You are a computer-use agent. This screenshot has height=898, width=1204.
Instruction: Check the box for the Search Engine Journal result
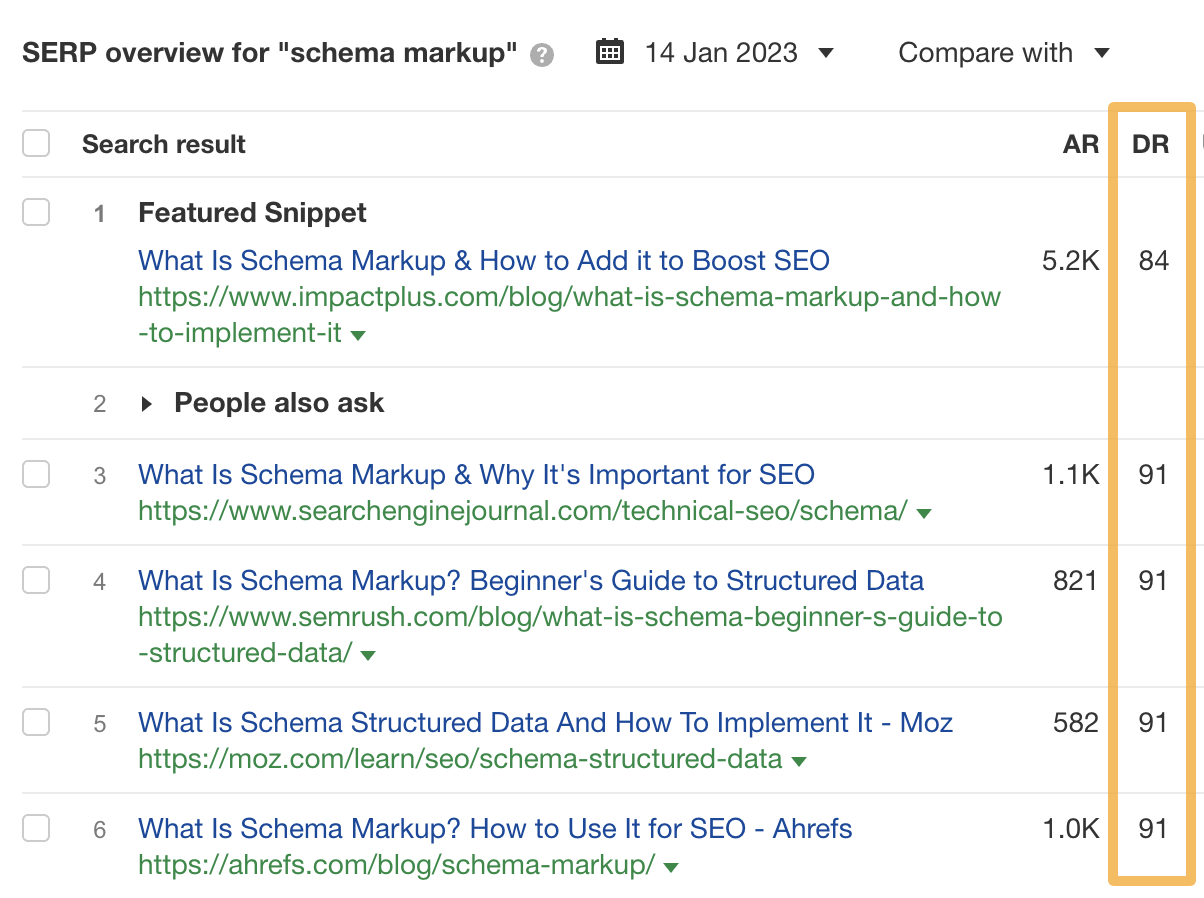[35, 474]
